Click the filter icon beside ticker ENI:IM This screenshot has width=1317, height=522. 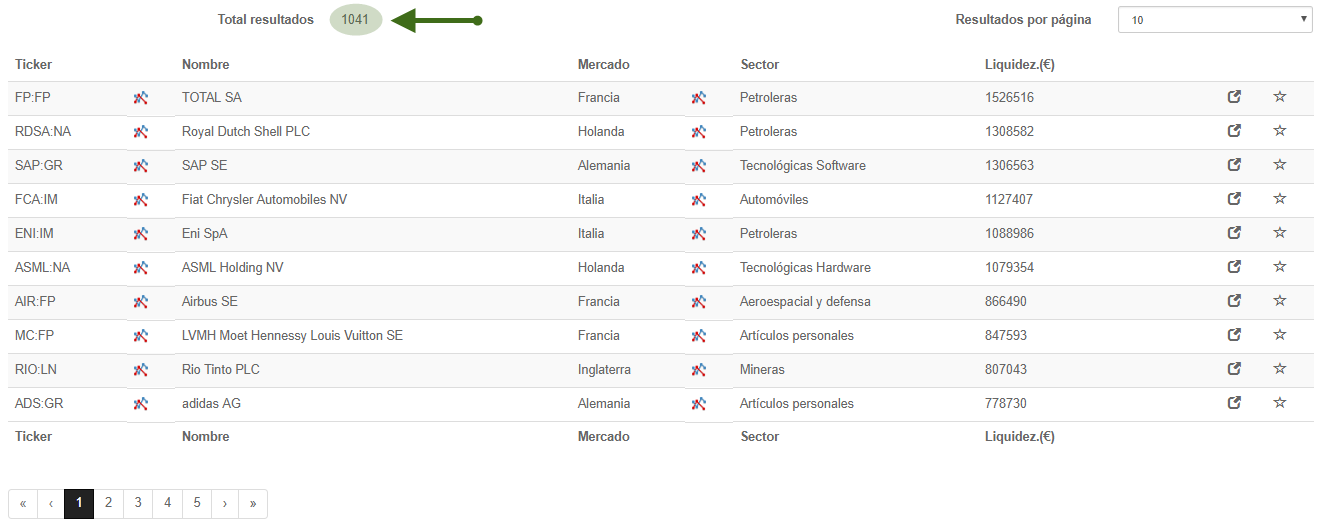click(x=141, y=234)
